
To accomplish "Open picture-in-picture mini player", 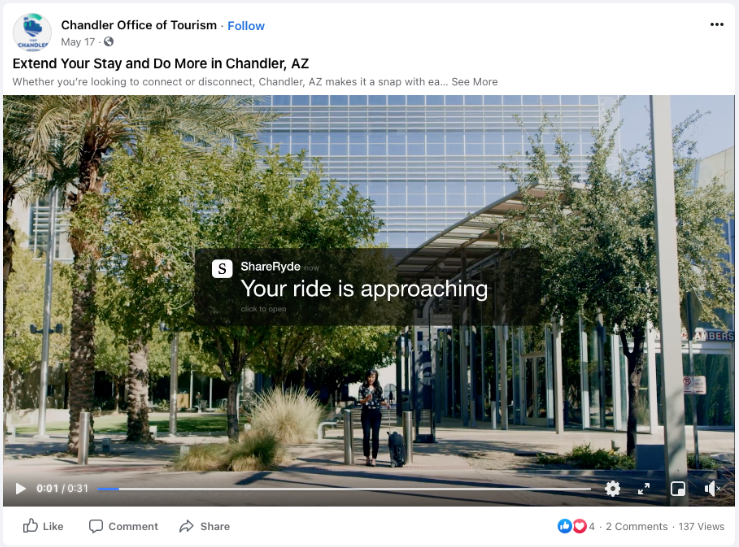I will click(678, 489).
